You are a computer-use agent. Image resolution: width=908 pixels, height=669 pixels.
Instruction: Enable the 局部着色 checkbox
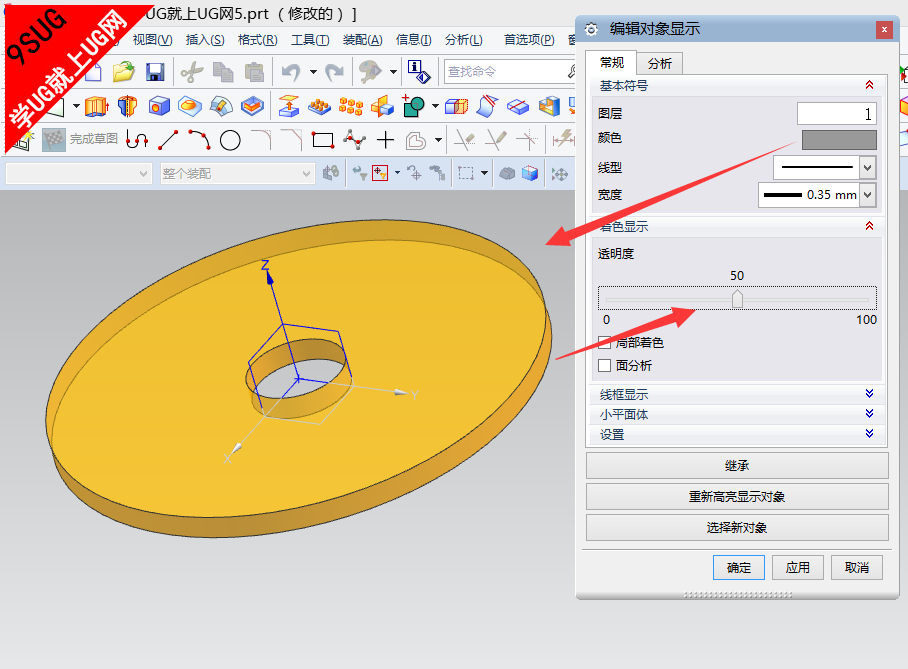click(x=605, y=342)
